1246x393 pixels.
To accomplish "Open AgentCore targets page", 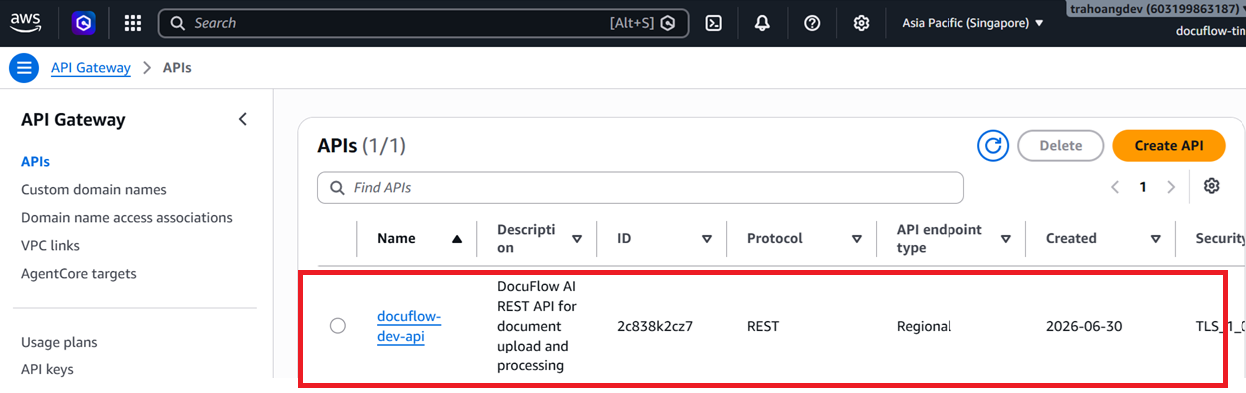I will pyautogui.click(x=79, y=274).
